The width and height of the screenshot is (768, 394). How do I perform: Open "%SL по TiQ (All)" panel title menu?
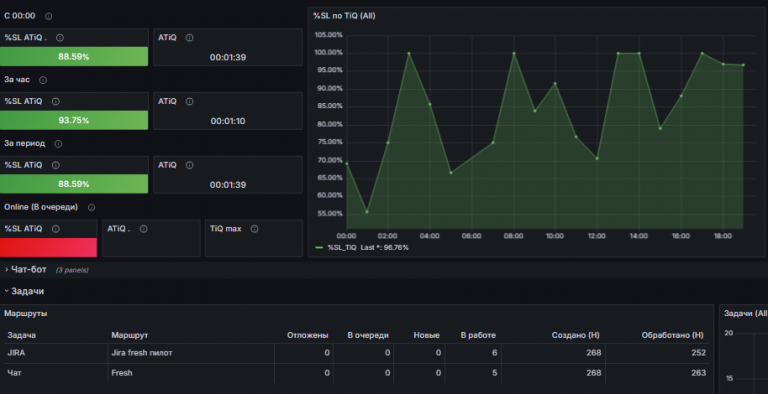click(344, 16)
